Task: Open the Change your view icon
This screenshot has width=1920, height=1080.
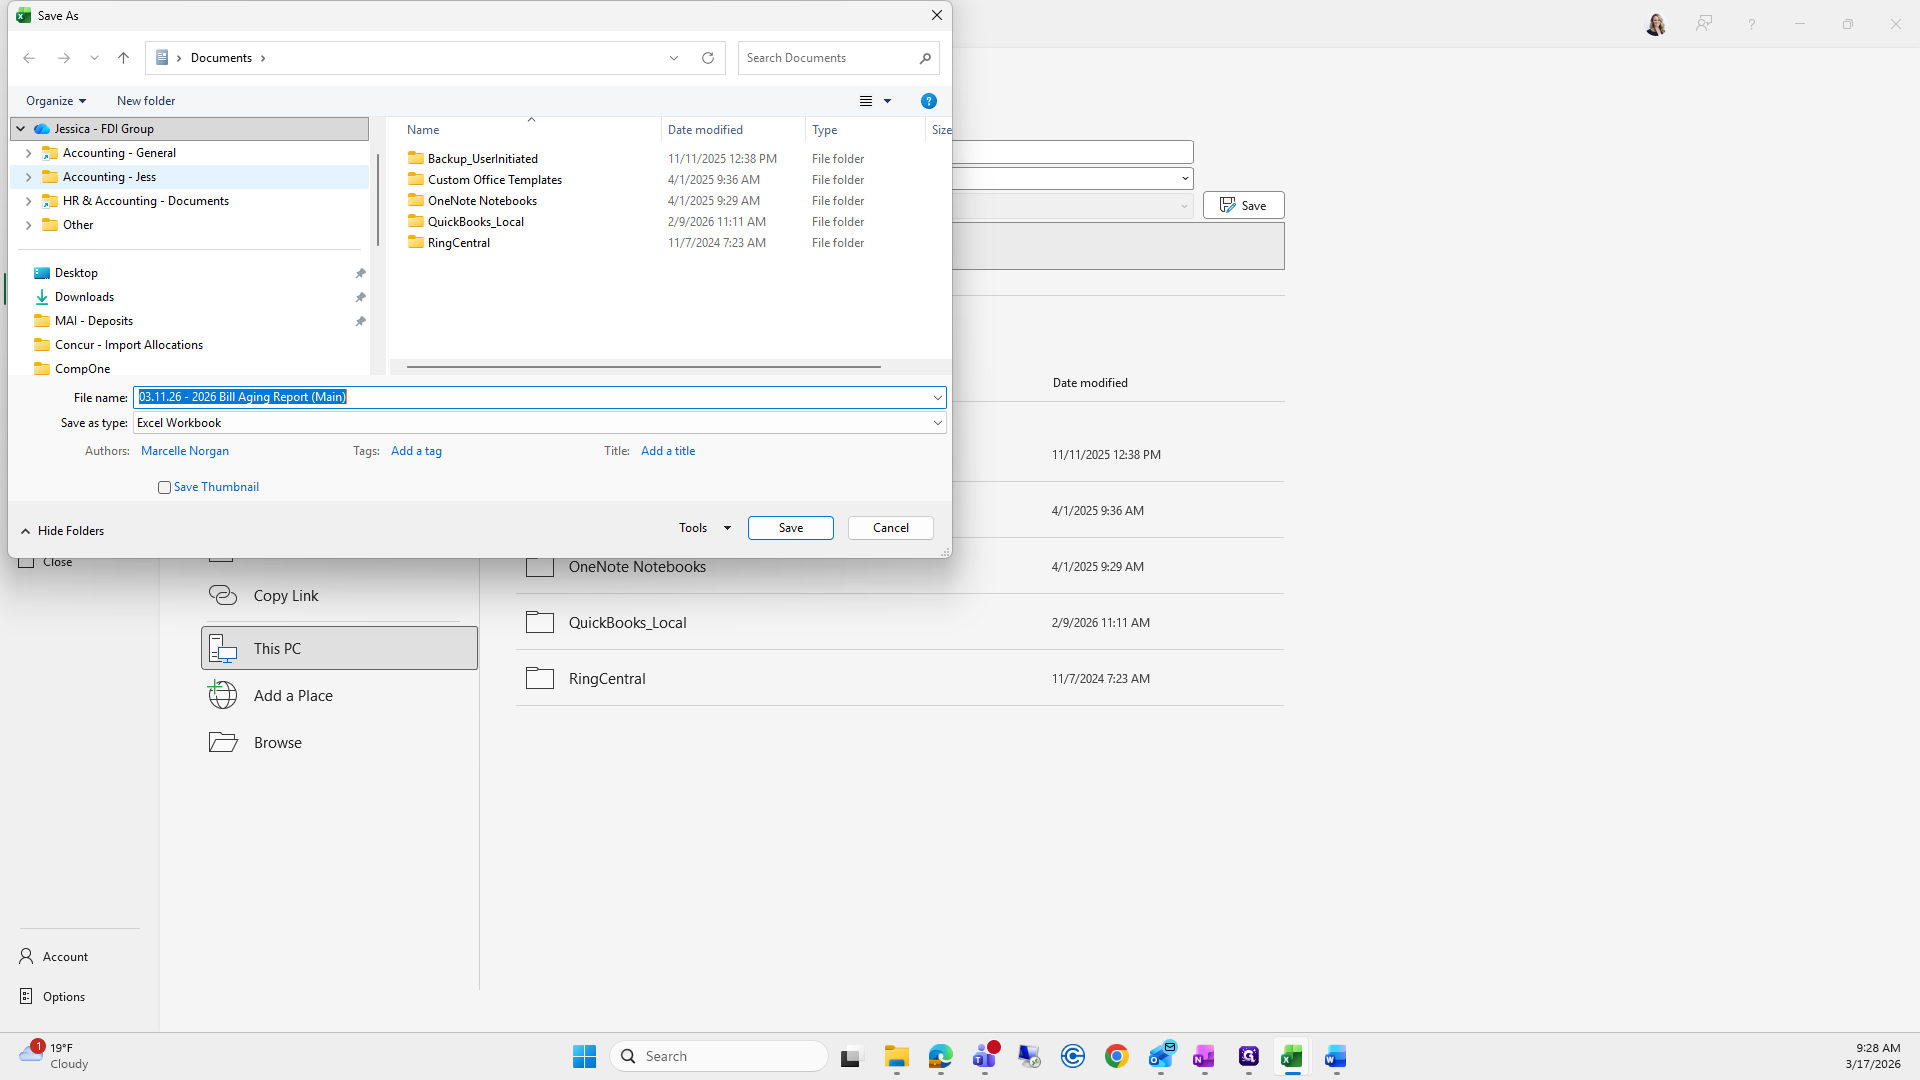Action: click(x=866, y=101)
